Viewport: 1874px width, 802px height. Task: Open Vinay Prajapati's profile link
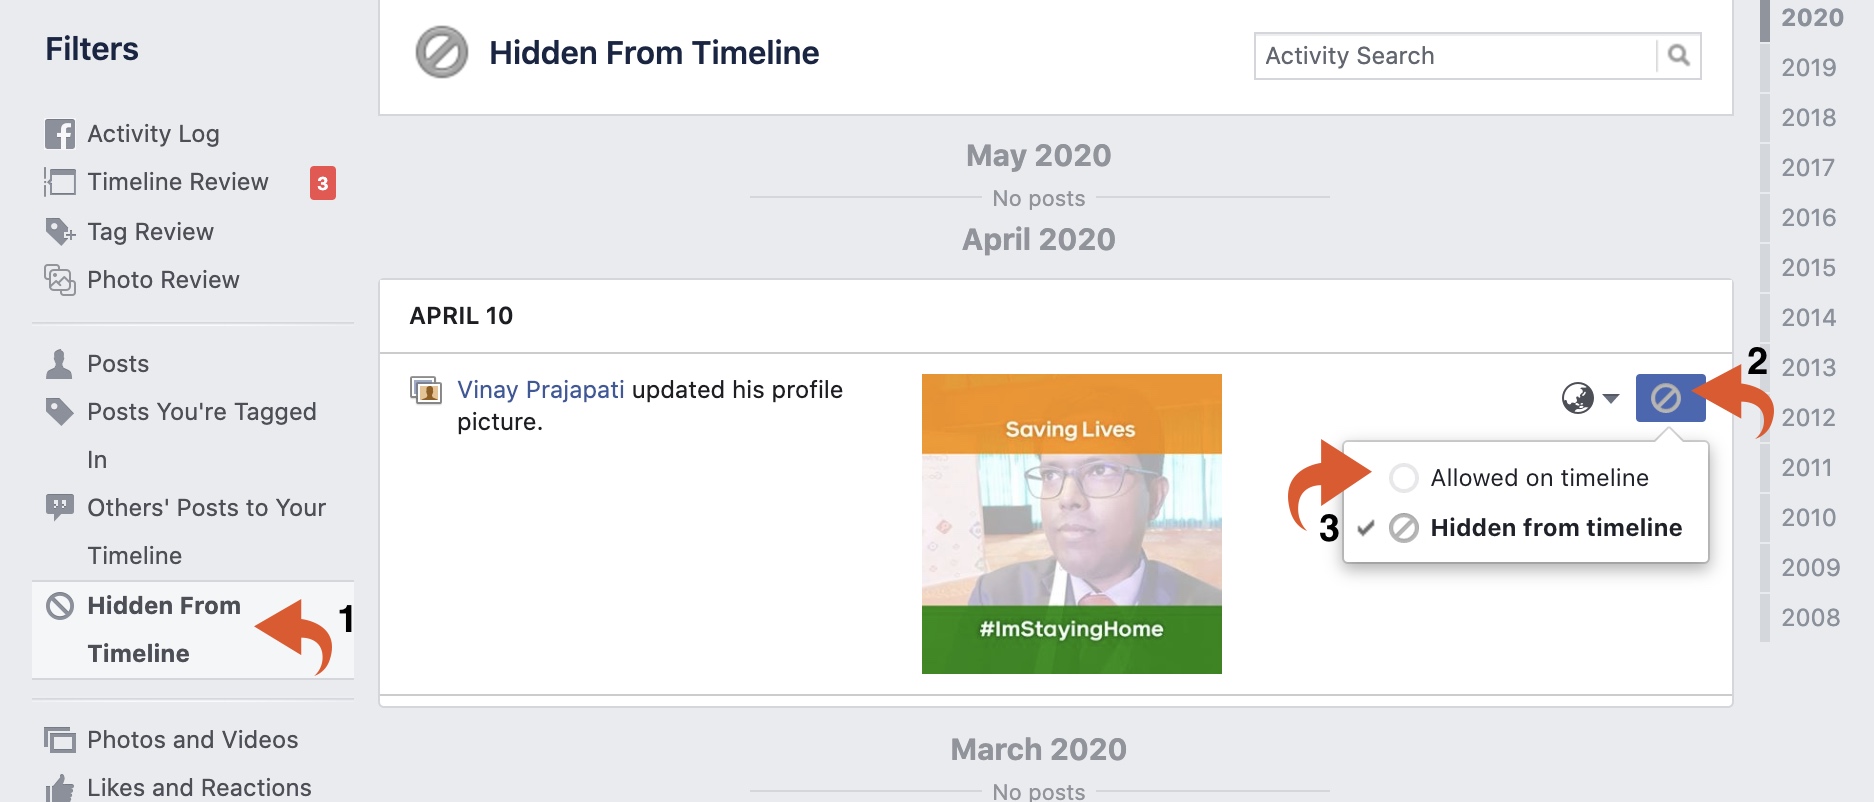pyautogui.click(x=541, y=390)
